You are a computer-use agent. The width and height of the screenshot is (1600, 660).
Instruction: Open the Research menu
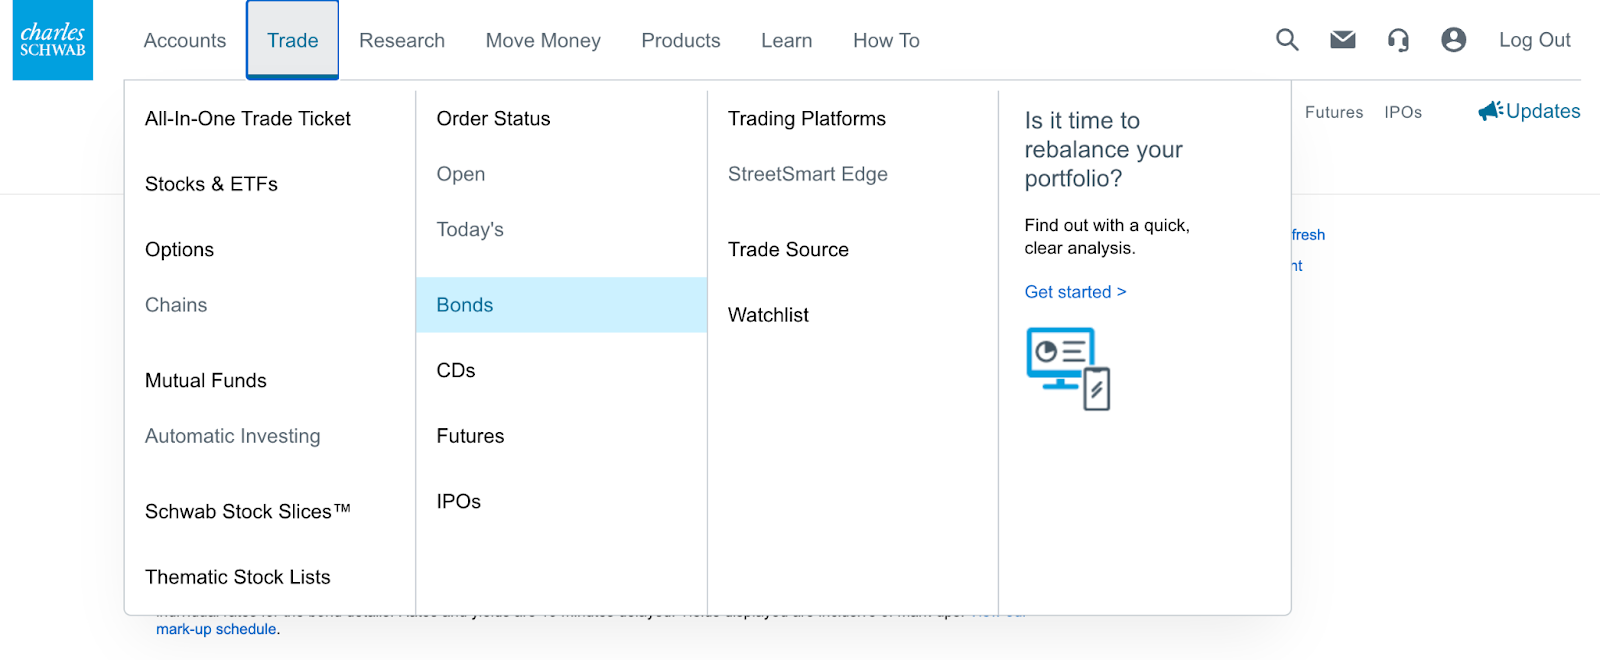point(402,41)
